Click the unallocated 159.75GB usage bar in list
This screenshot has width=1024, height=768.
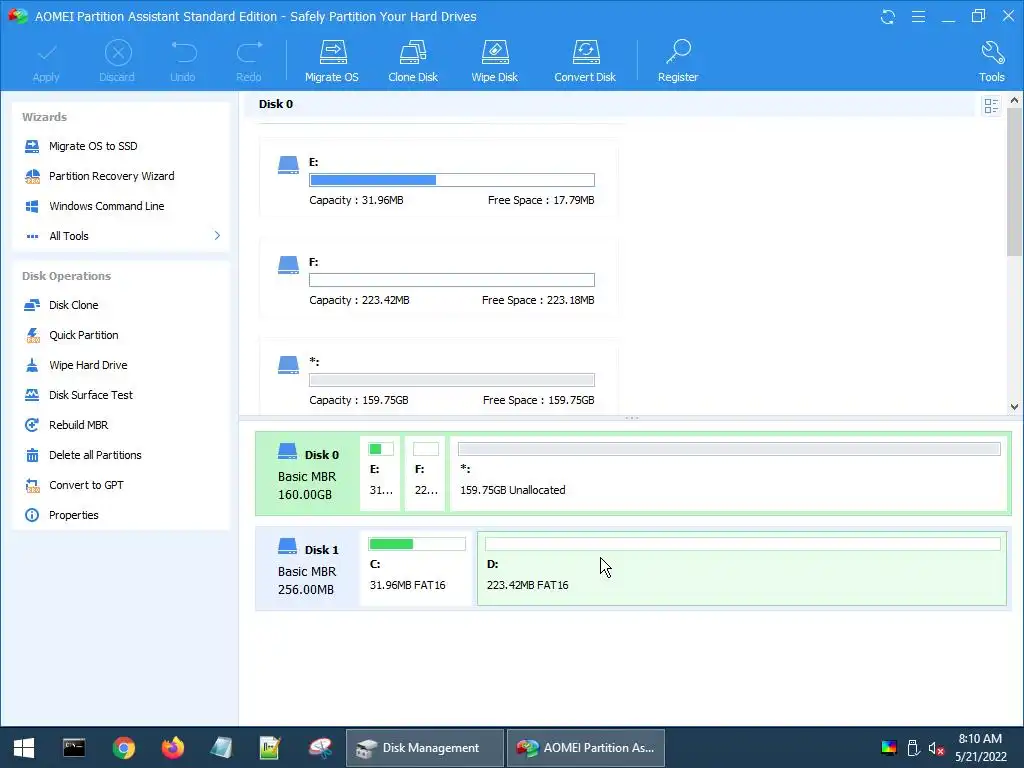click(x=452, y=380)
